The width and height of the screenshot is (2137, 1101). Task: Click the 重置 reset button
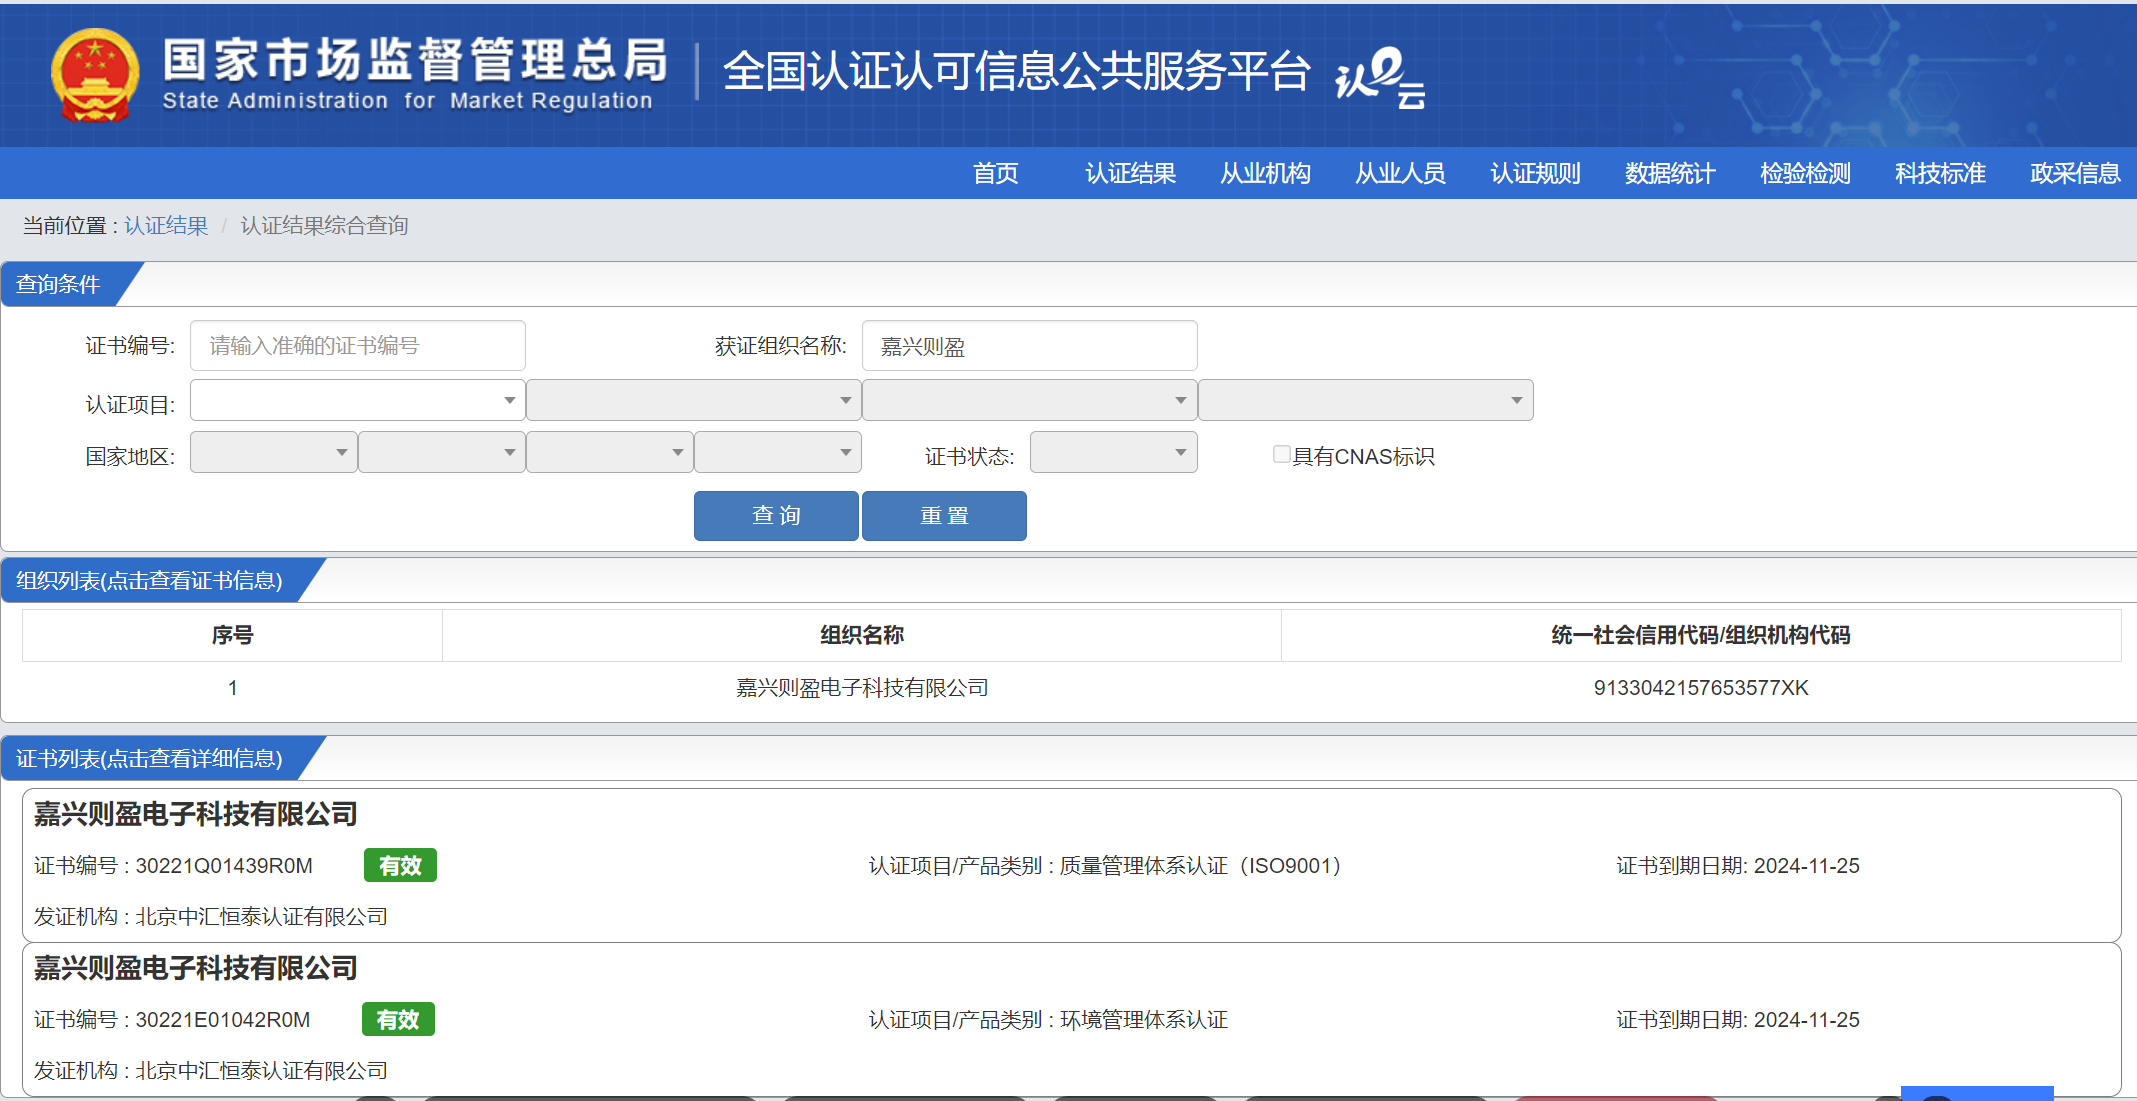tap(944, 516)
